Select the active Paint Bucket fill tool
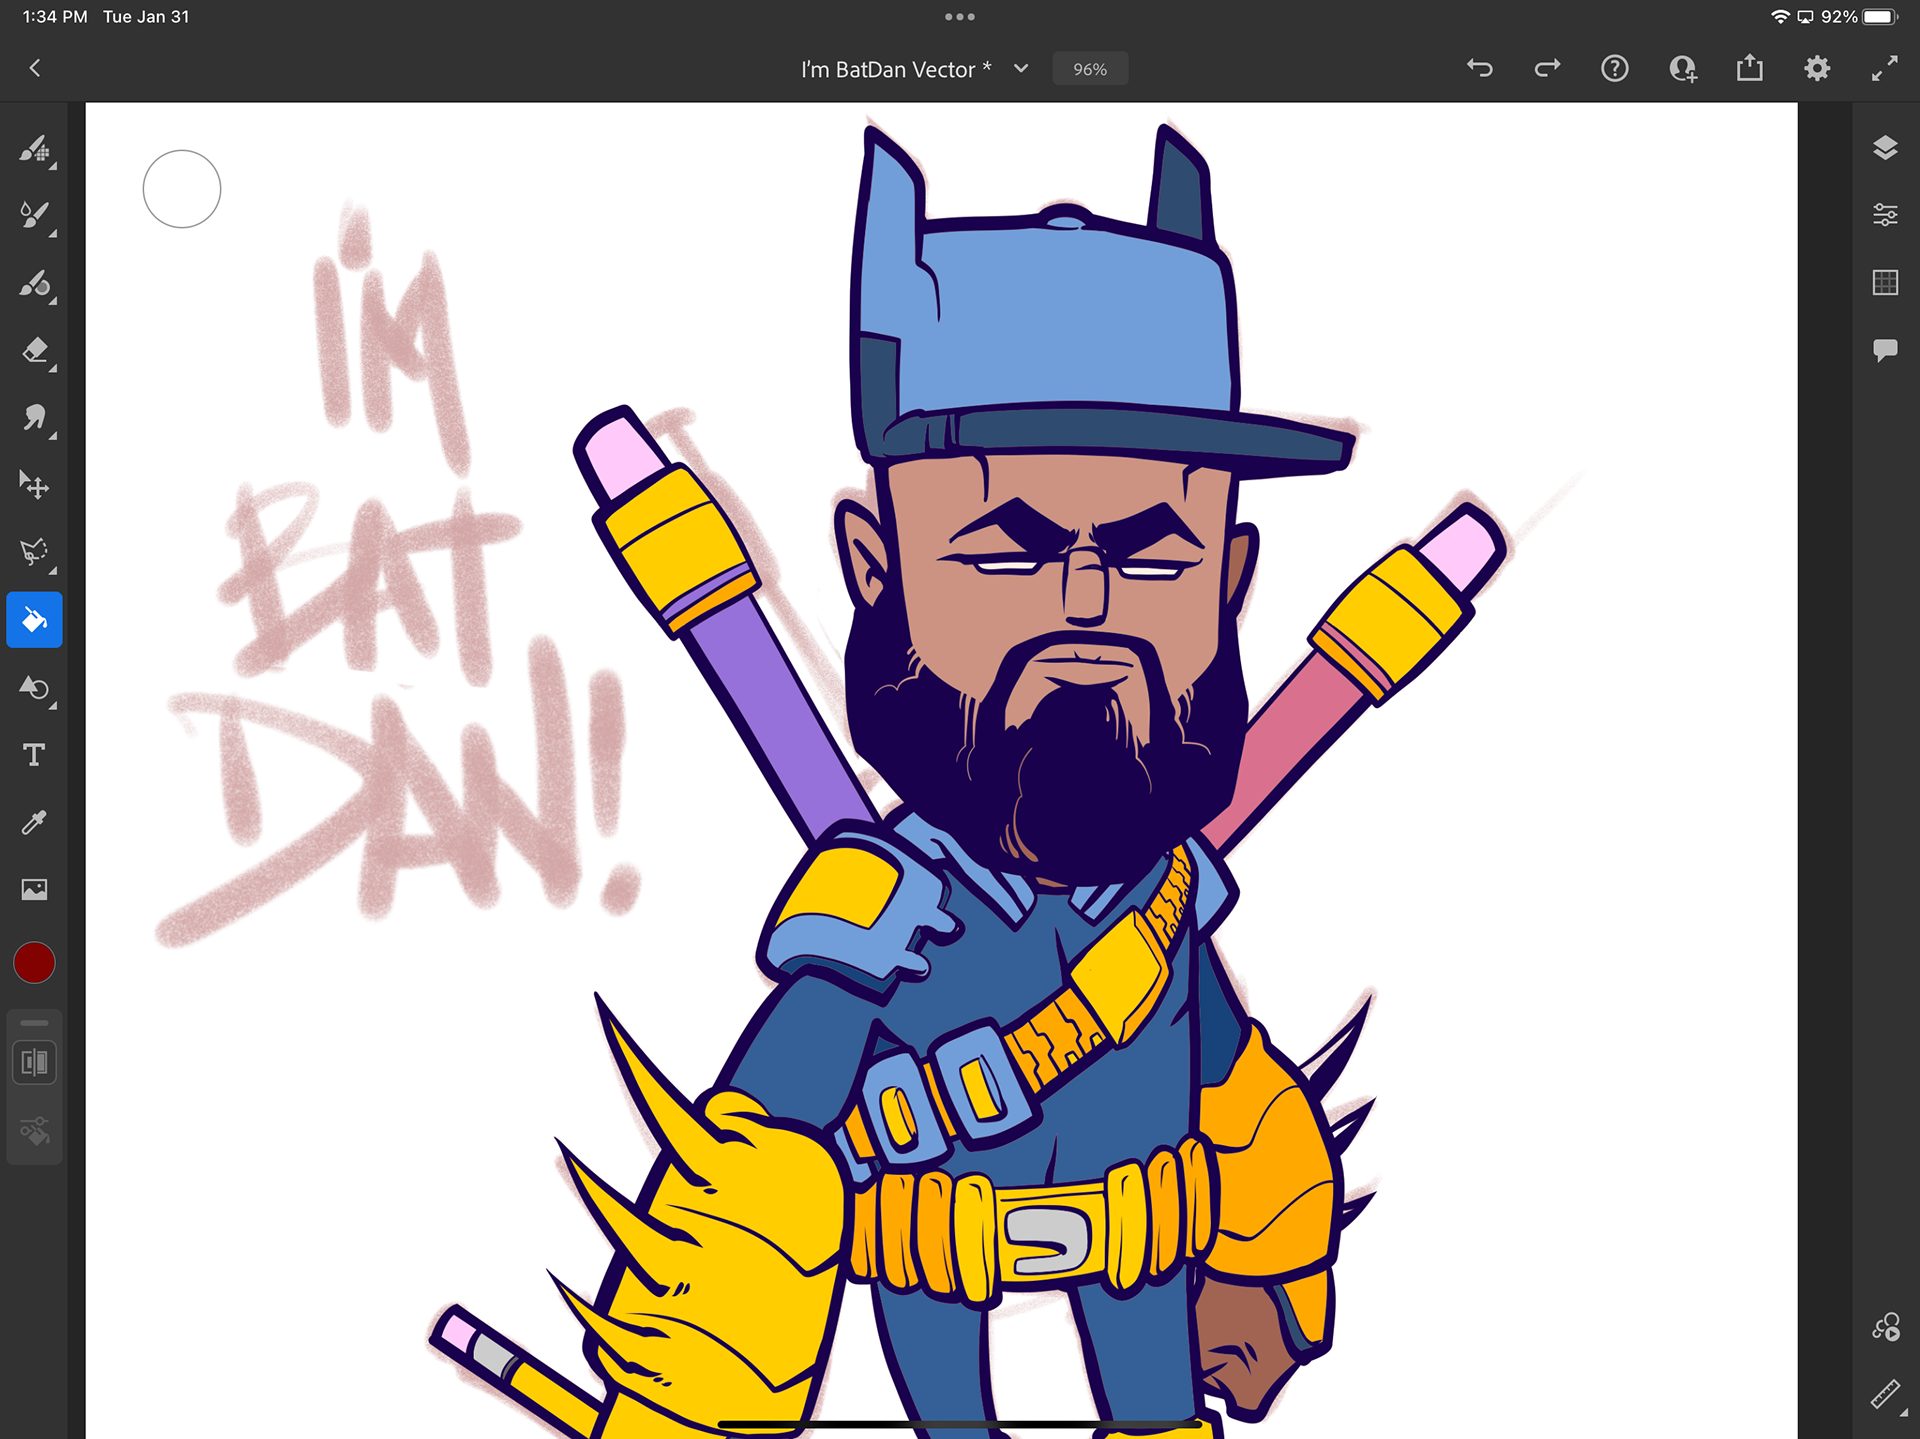The height and width of the screenshot is (1439, 1920). coord(35,620)
